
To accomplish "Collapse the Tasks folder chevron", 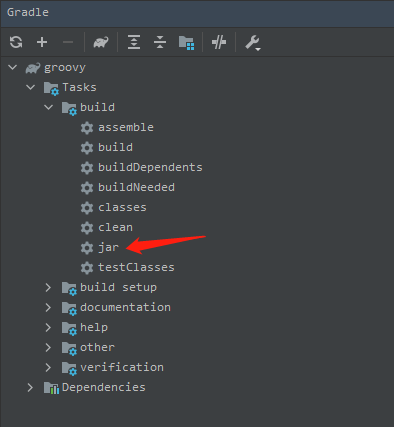I will point(31,88).
